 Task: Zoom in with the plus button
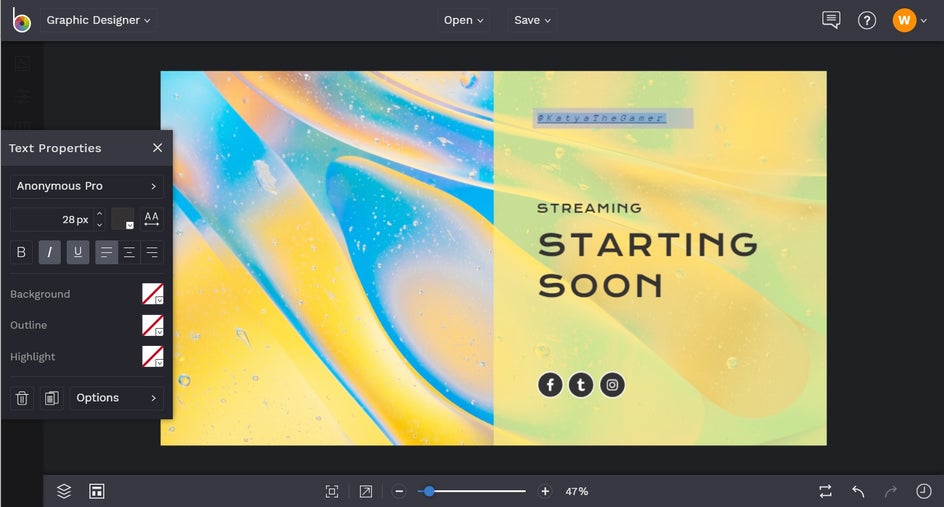[545, 491]
